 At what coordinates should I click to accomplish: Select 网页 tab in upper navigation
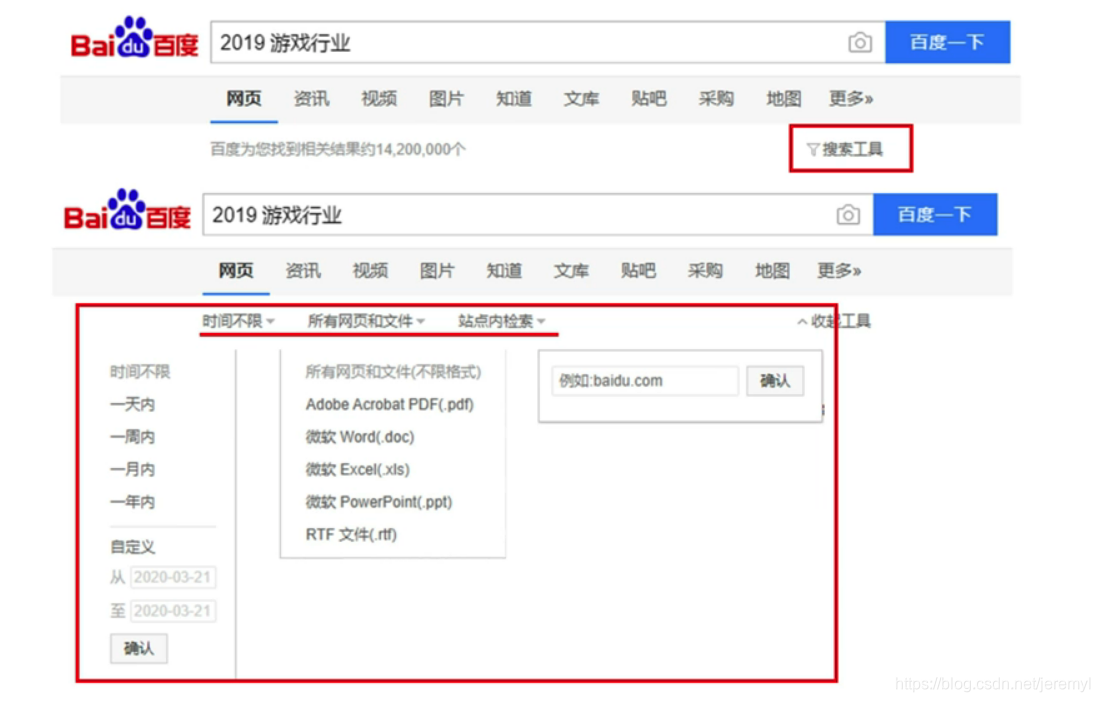243,99
